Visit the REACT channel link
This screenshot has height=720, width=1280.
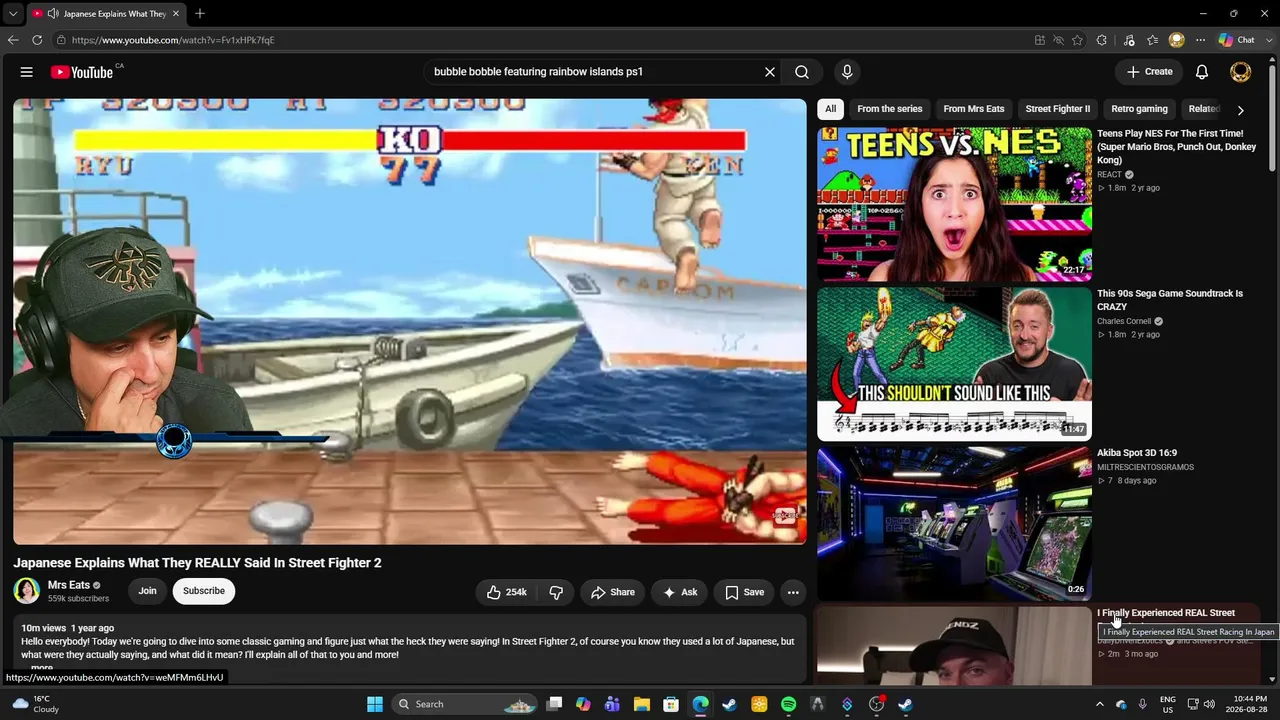pos(1110,175)
